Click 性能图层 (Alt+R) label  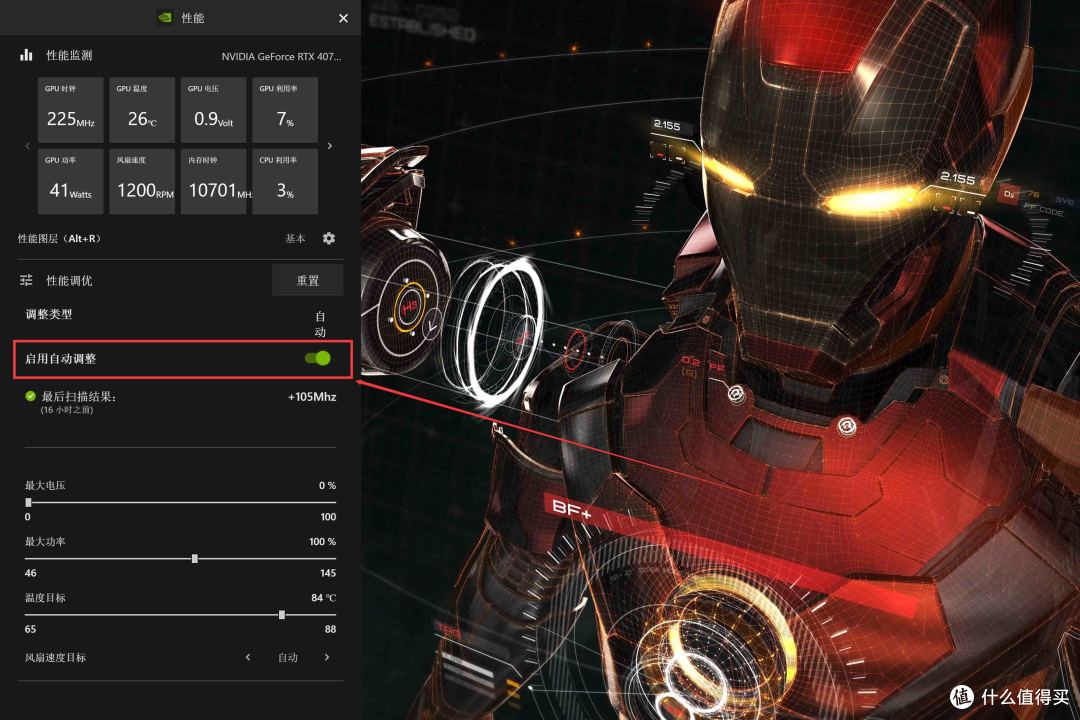coord(59,238)
